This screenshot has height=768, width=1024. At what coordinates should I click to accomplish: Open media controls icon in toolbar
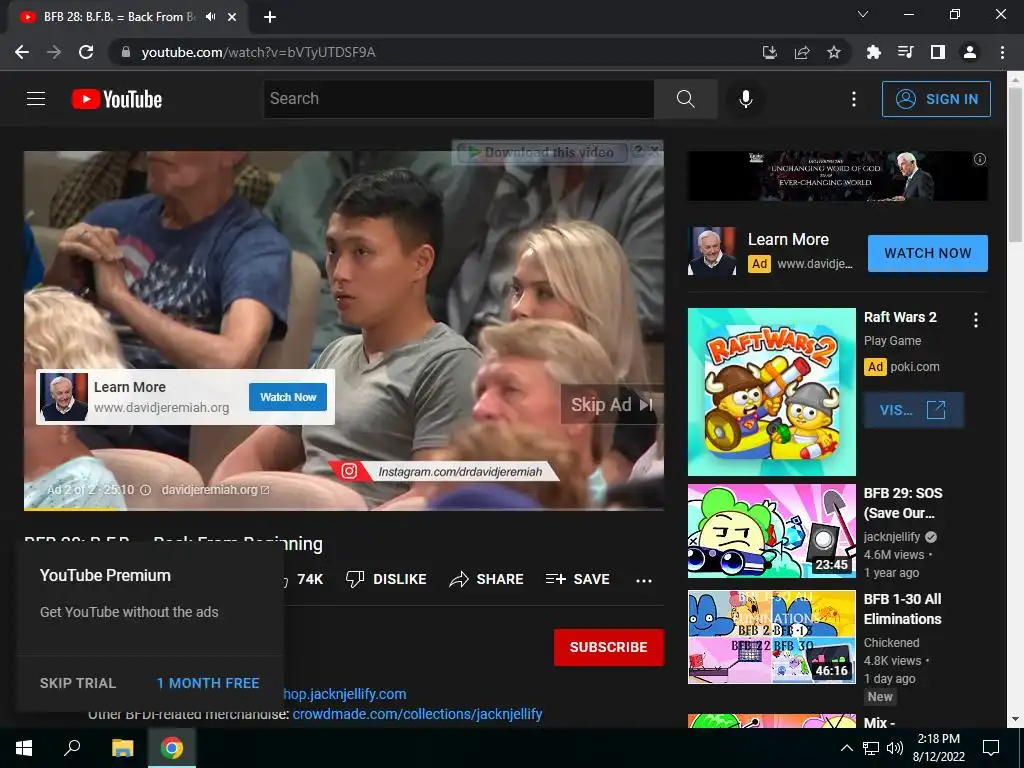click(x=905, y=52)
